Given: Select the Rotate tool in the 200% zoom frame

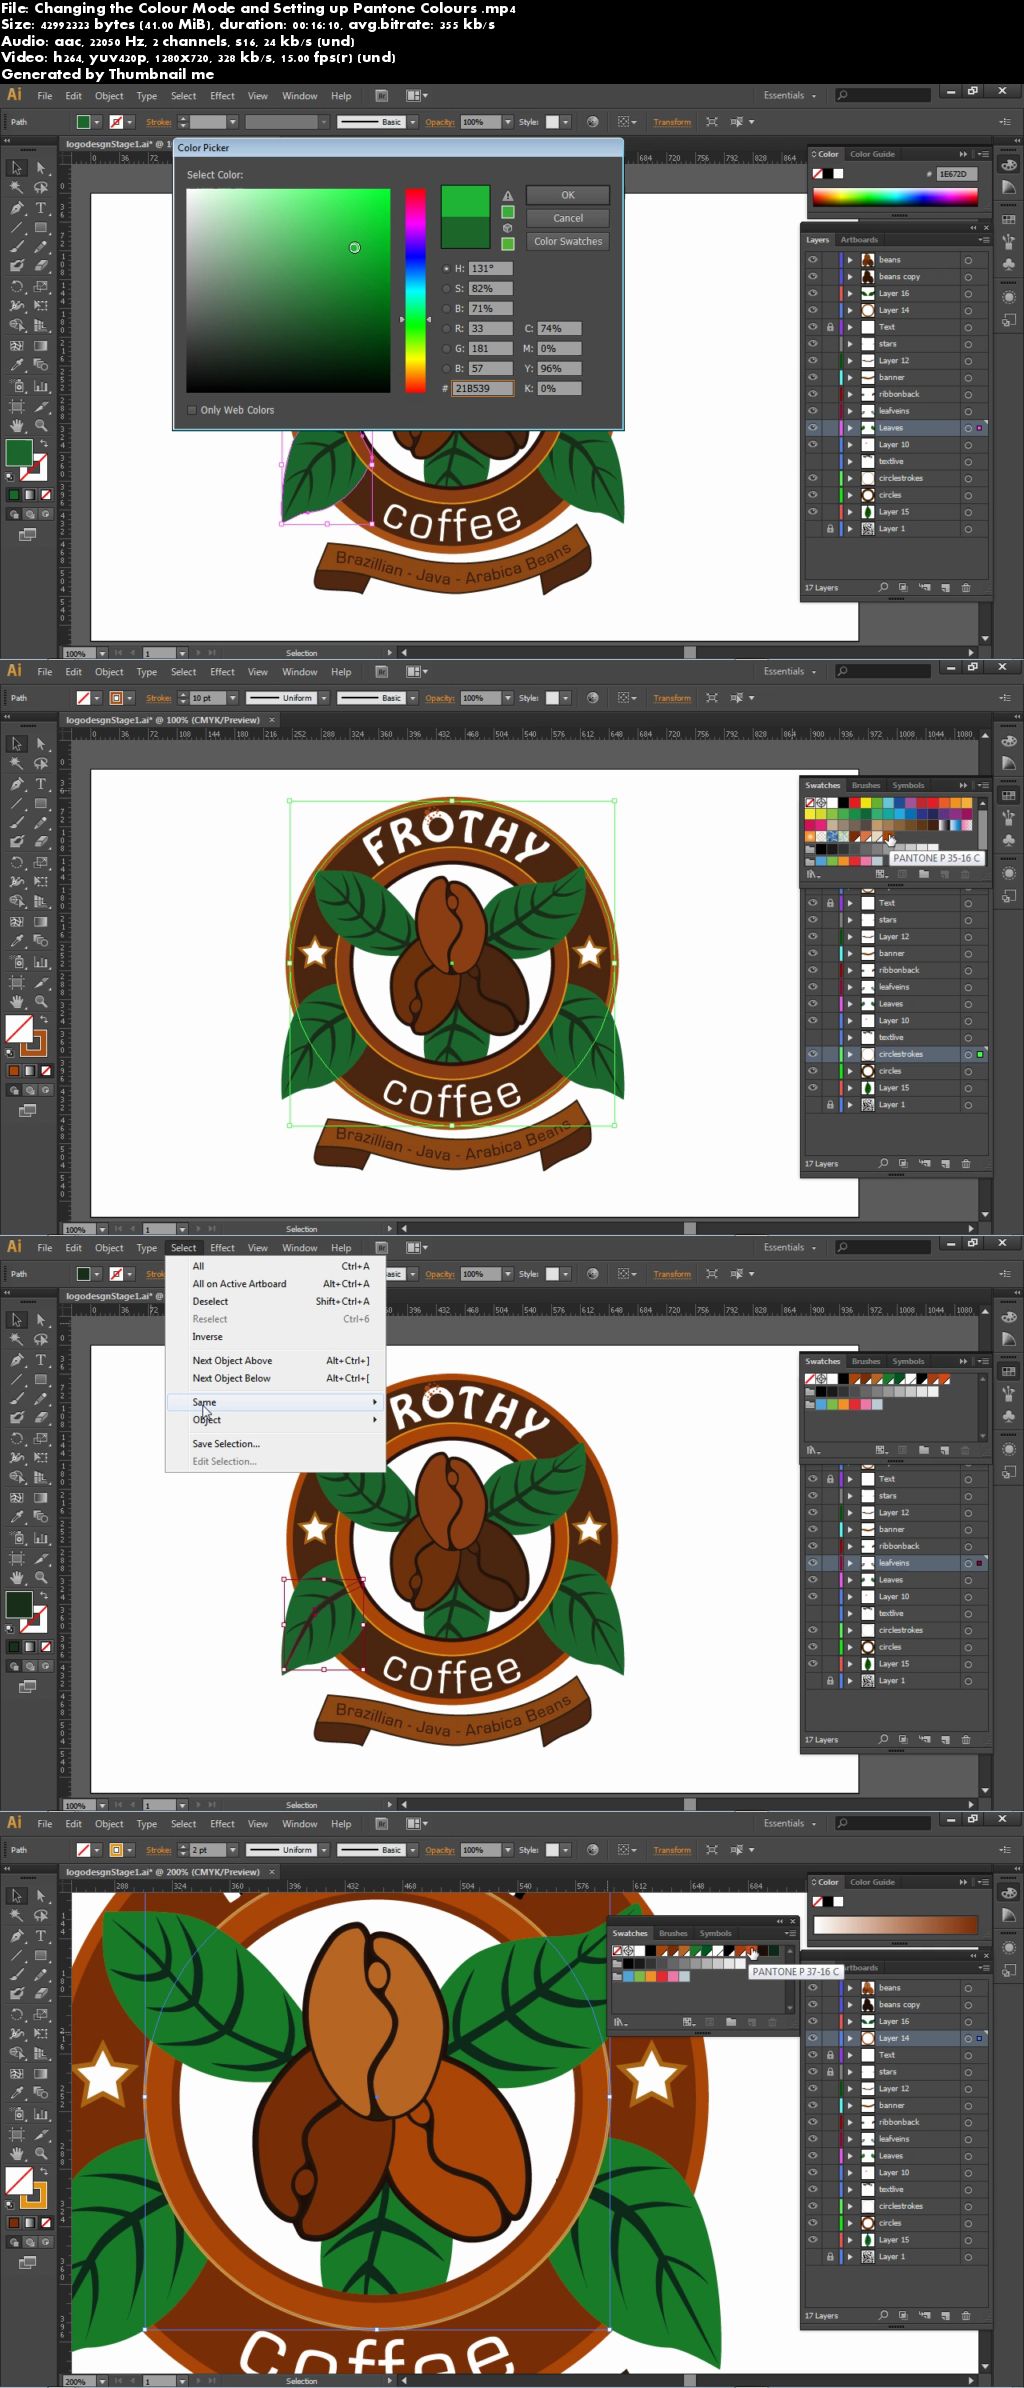Looking at the screenshot, I should pos(17,2014).
